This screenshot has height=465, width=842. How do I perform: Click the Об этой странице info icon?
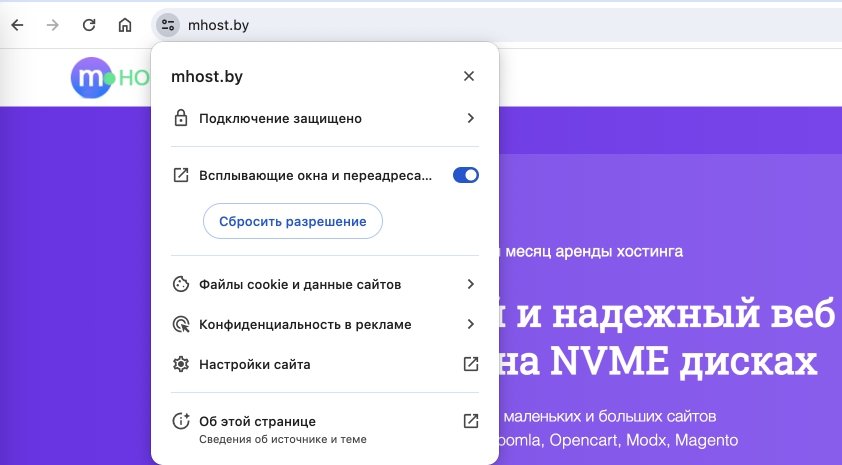tap(181, 421)
